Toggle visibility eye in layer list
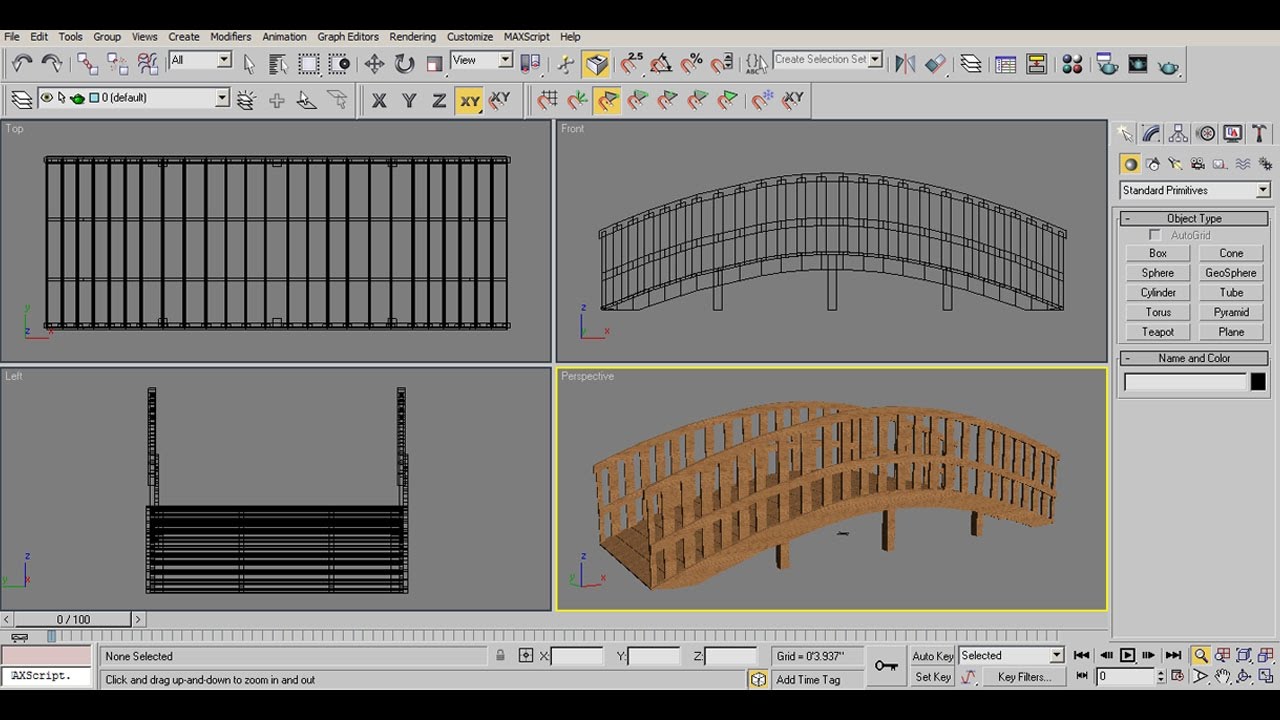 46,98
